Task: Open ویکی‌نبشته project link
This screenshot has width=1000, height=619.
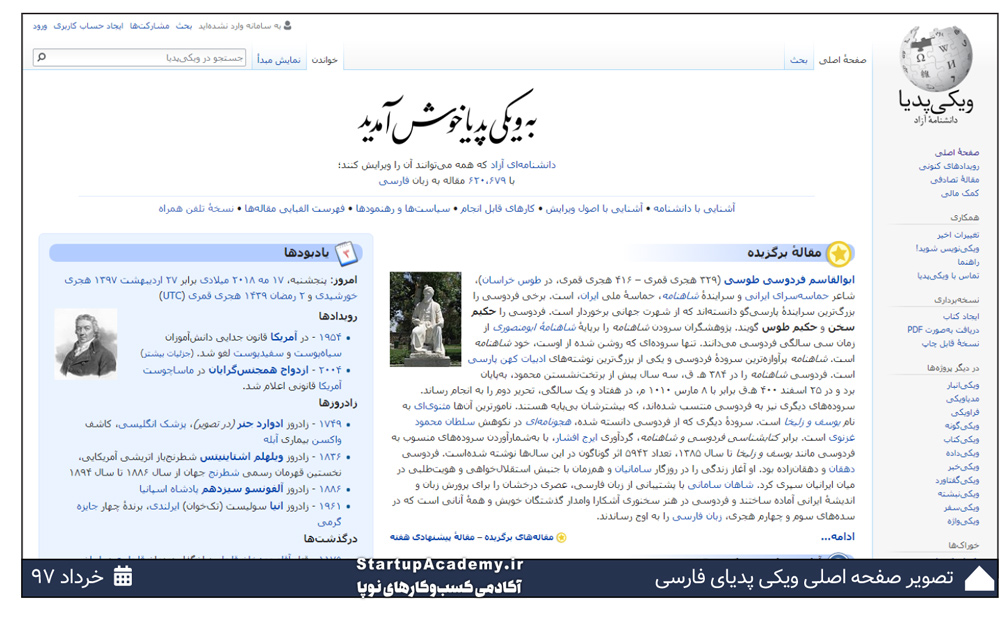Action: (x=959, y=494)
